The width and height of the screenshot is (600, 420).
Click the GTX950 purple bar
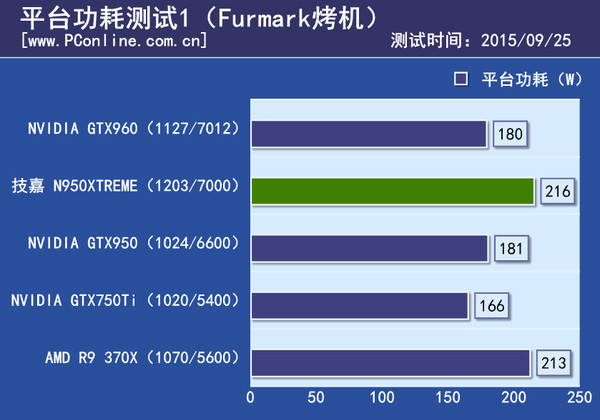(370, 249)
